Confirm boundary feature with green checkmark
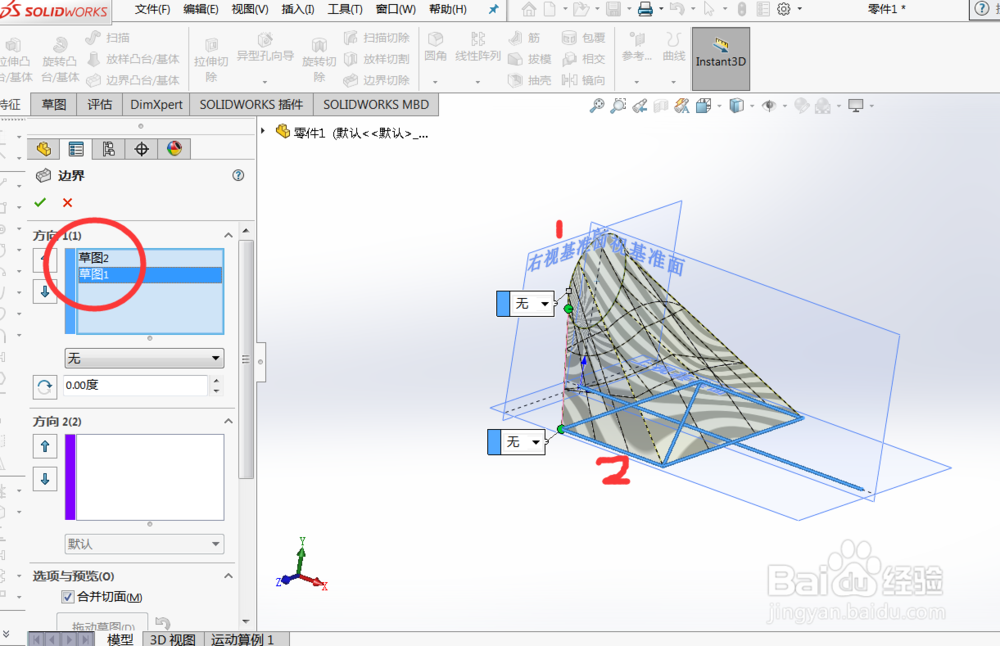The height and width of the screenshot is (646, 1000). click(x=40, y=202)
